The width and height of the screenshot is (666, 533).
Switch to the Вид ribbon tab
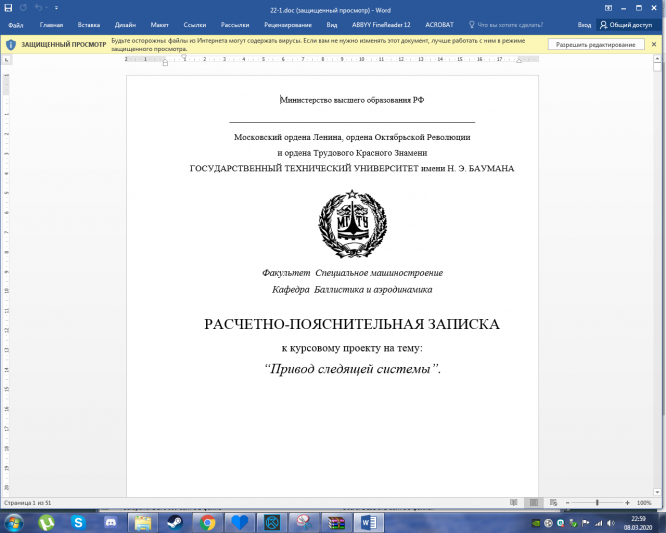[x=332, y=25]
